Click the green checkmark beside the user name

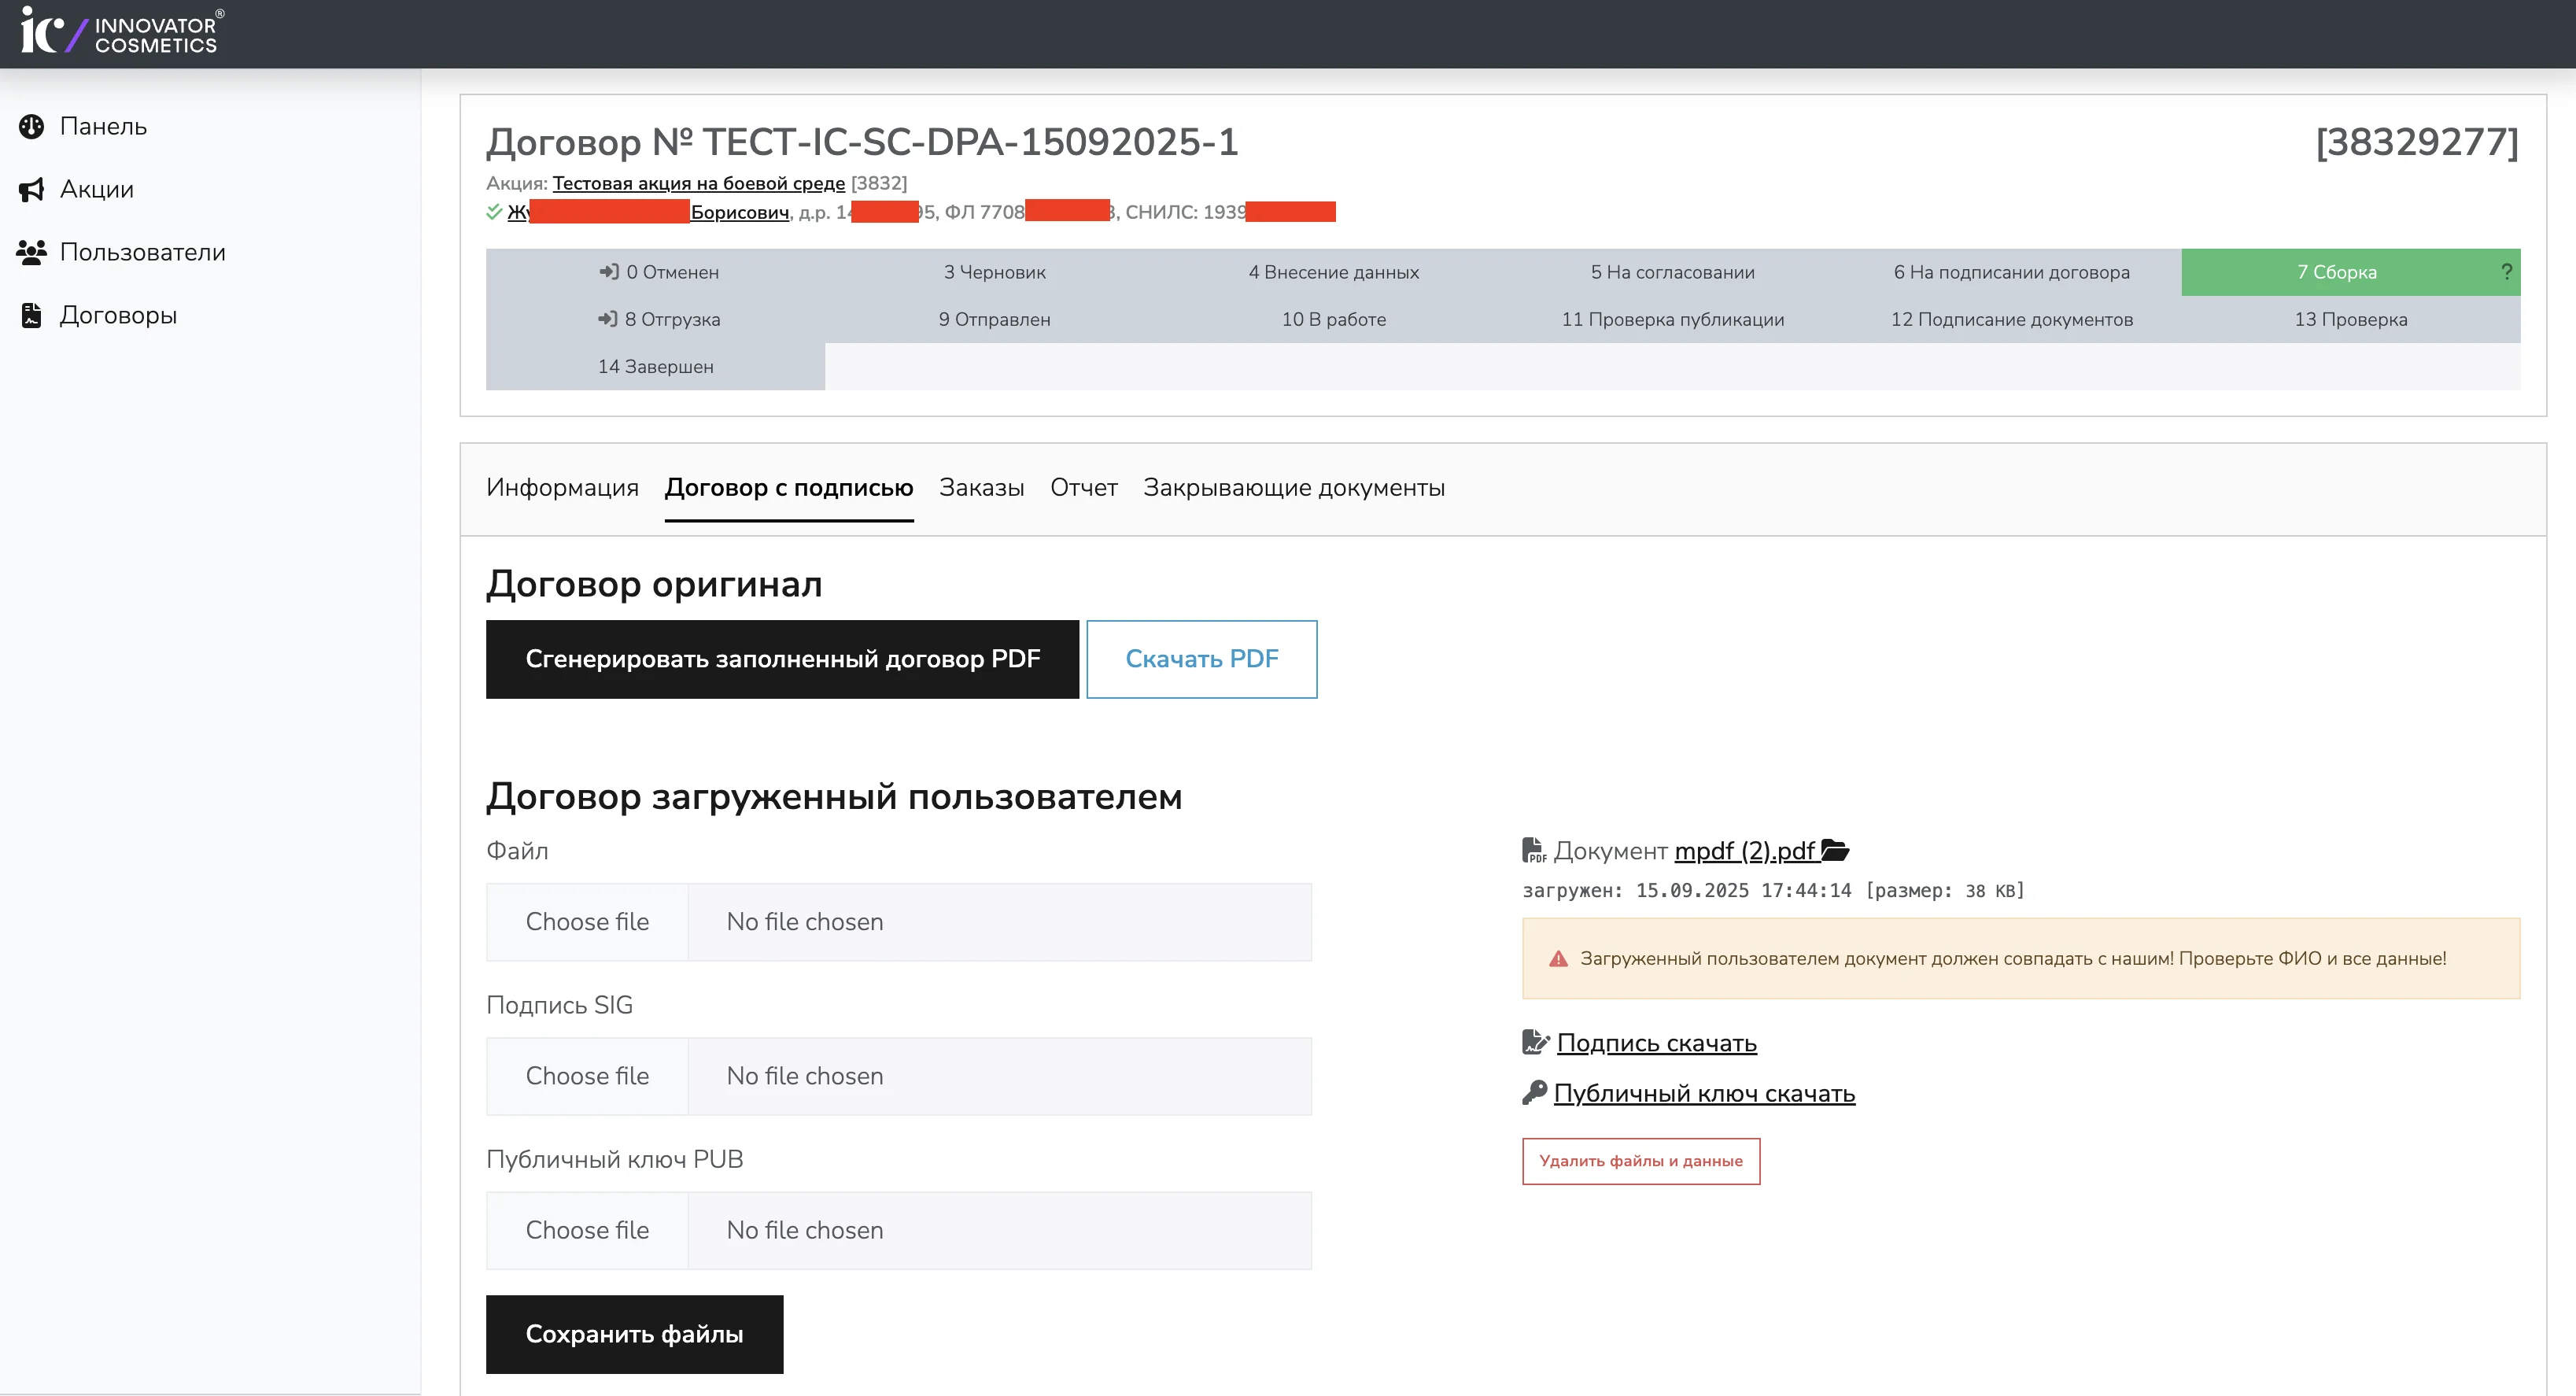(x=494, y=212)
